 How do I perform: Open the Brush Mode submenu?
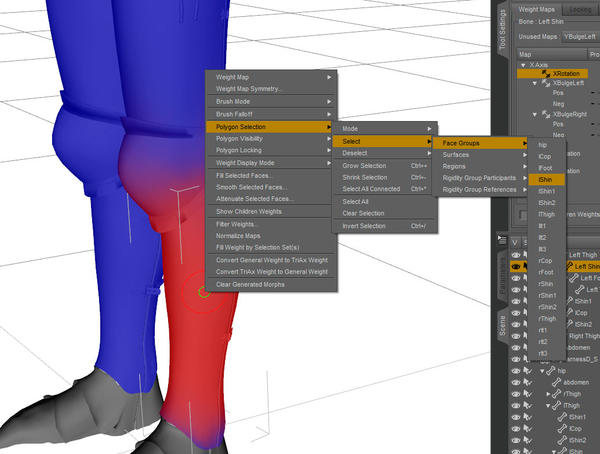click(x=271, y=101)
